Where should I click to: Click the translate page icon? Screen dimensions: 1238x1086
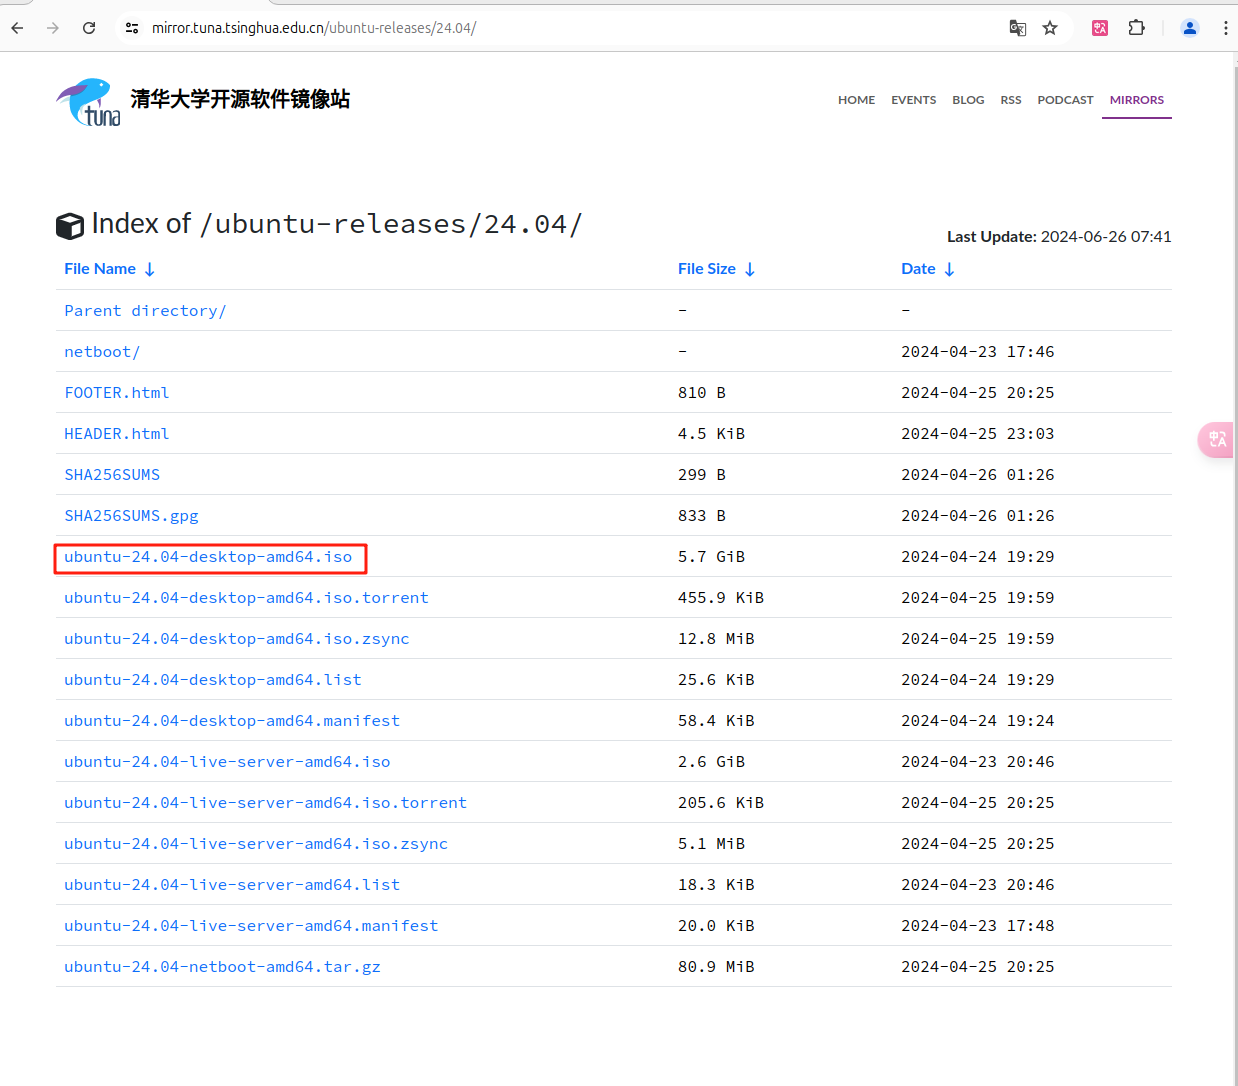pyautogui.click(x=1018, y=28)
